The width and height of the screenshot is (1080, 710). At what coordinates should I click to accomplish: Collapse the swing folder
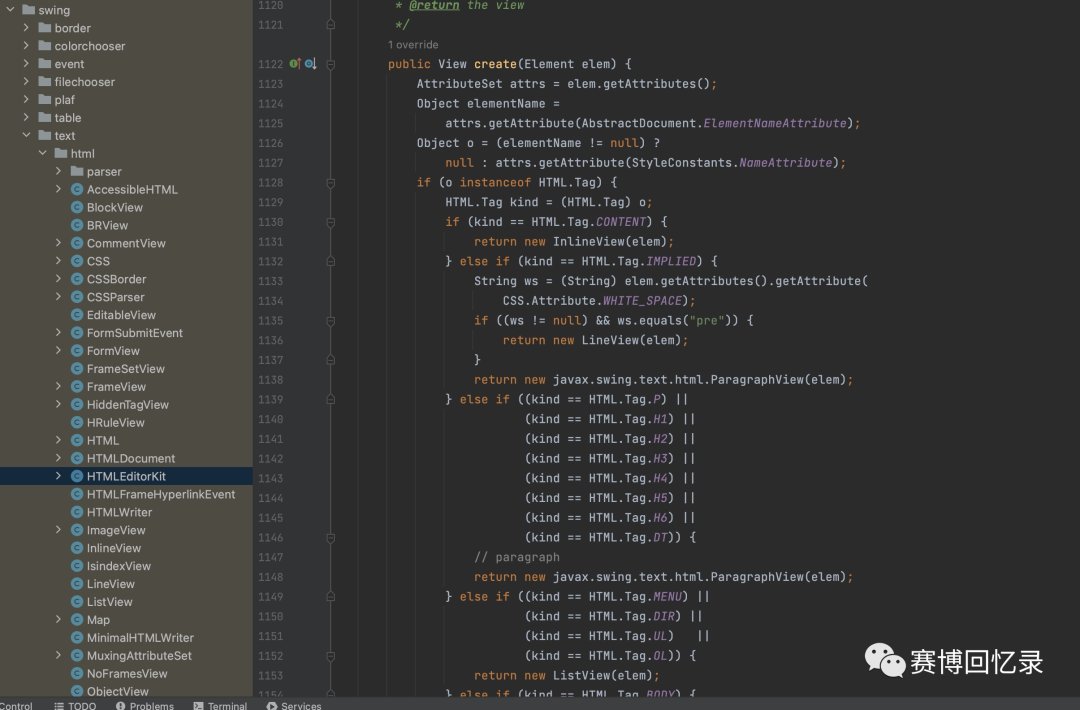(x=10, y=10)
